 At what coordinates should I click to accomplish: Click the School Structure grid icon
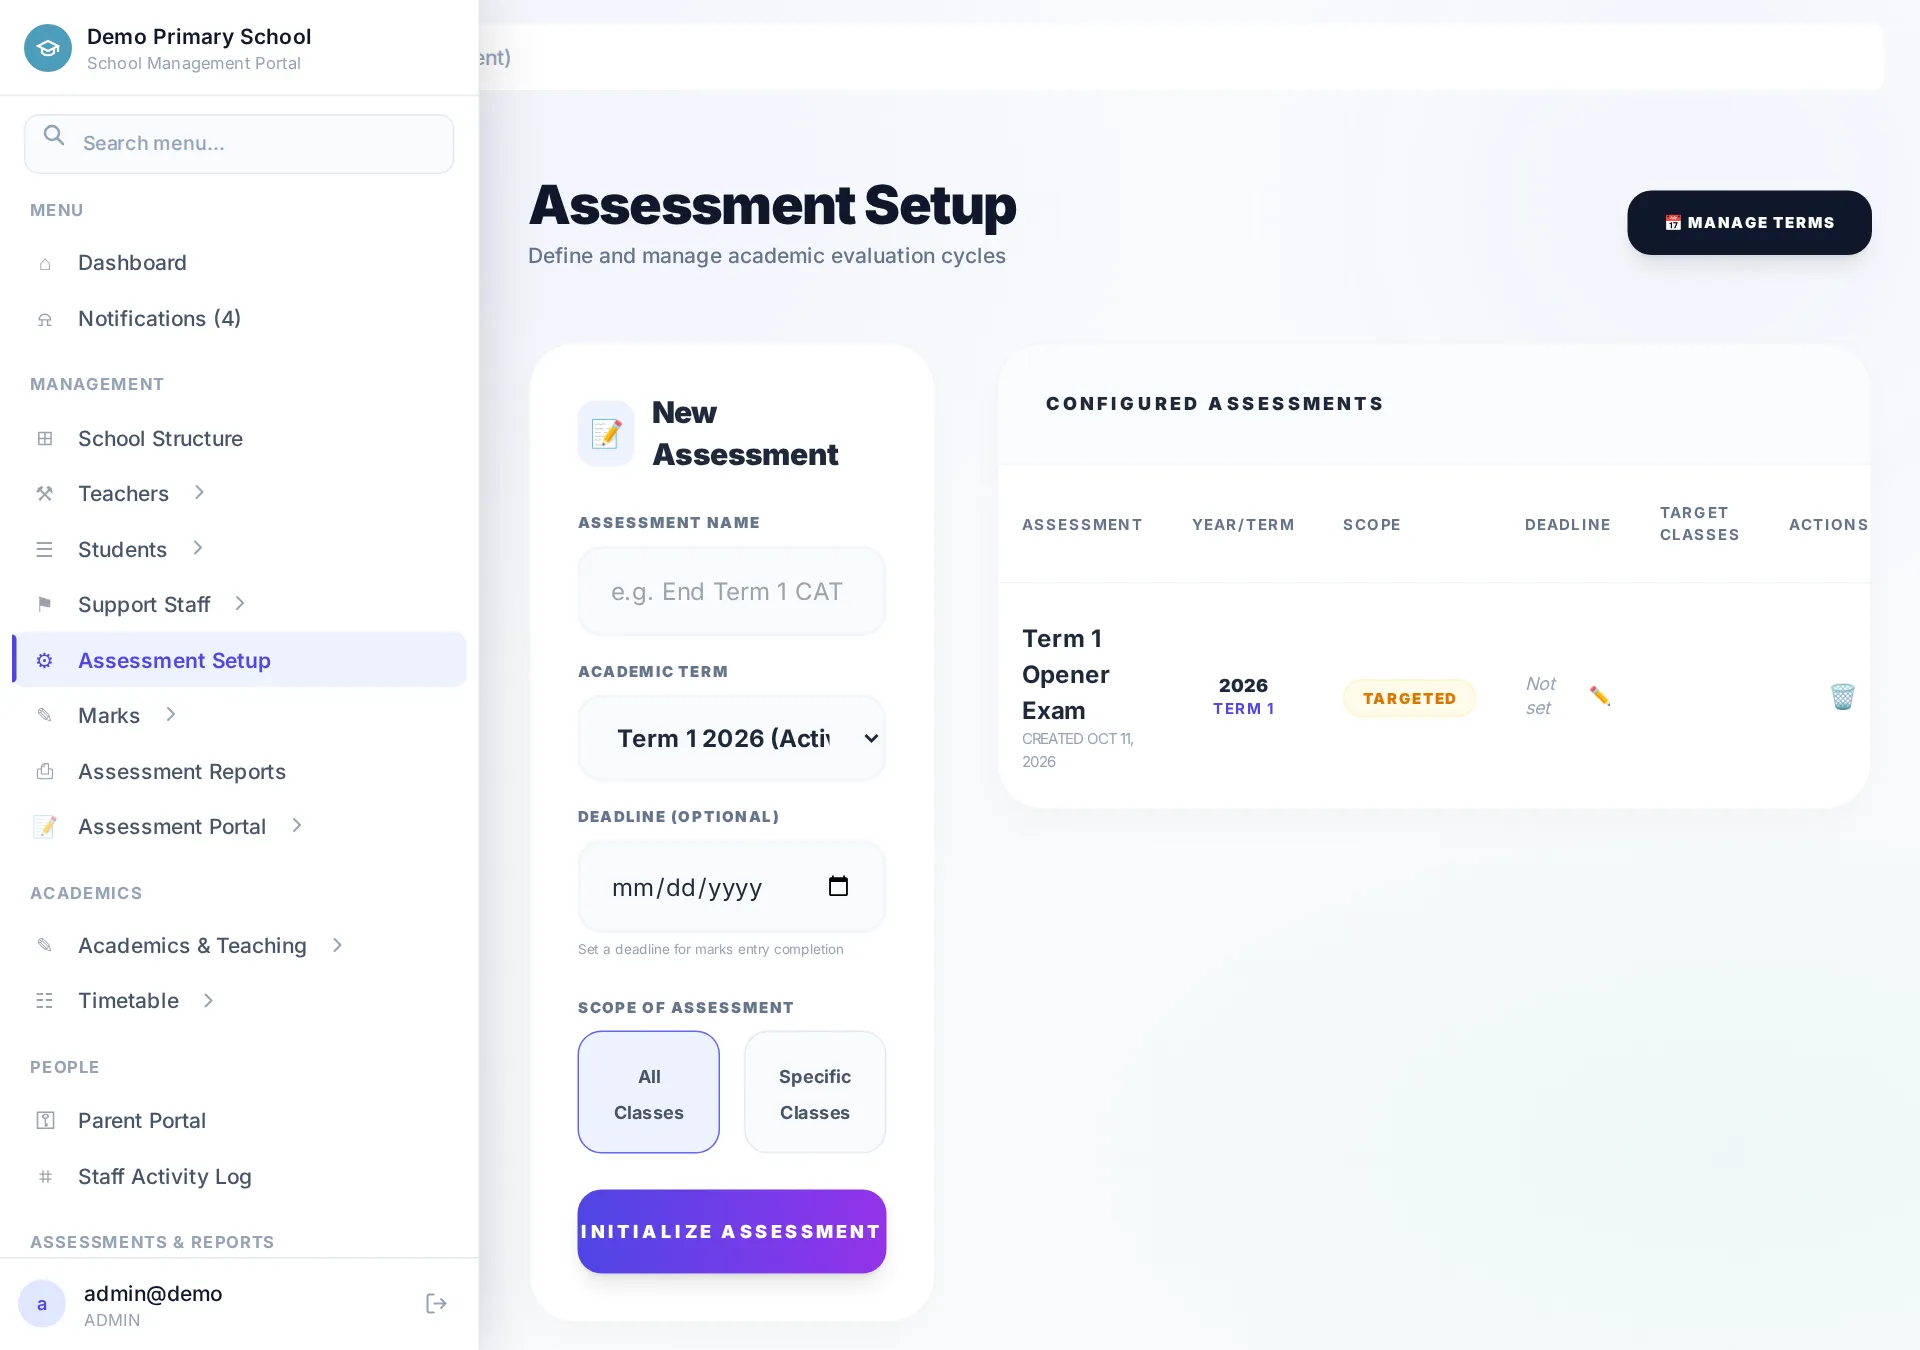pos(45,439)
